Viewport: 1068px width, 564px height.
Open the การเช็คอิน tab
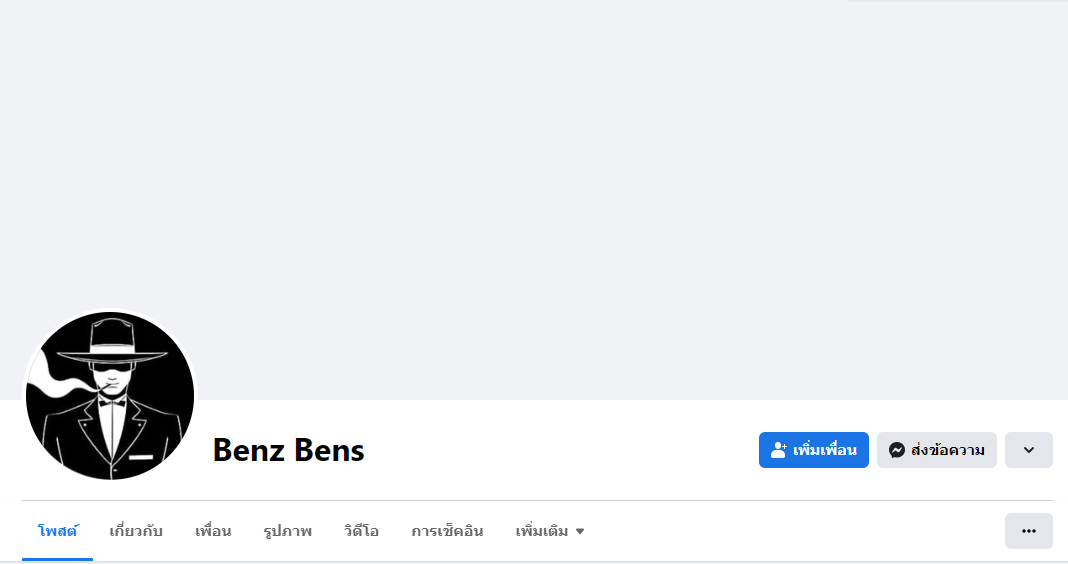pyautogui.click(x=447, y=531)
